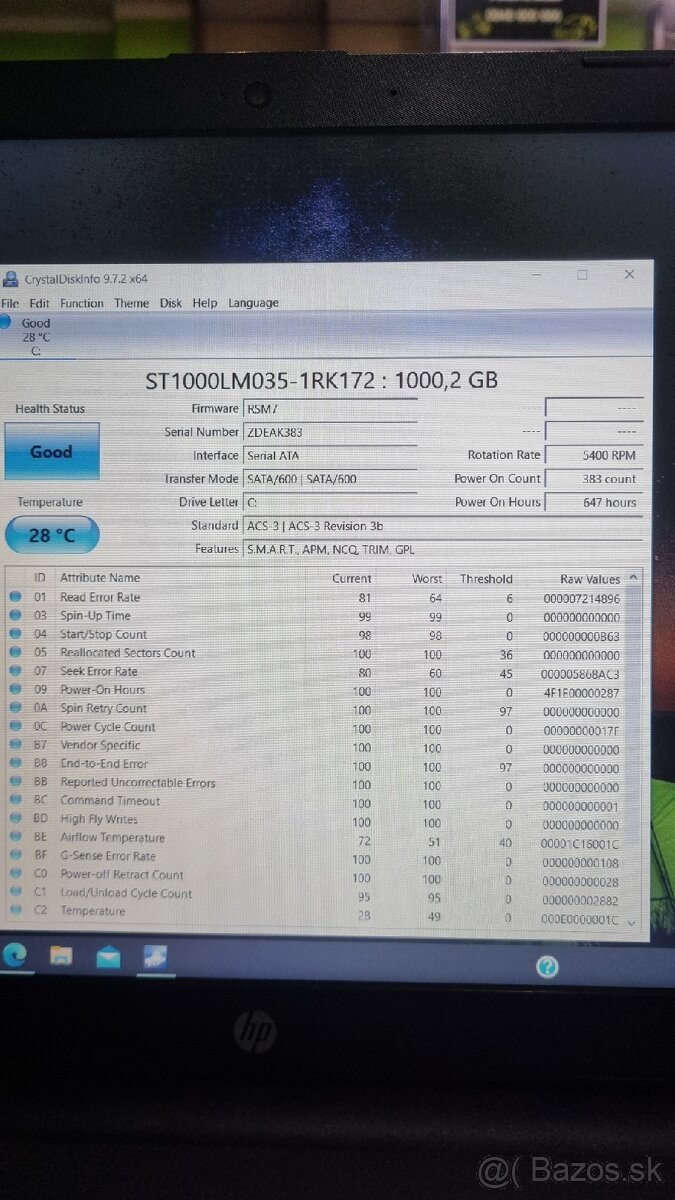
Task: Click the Current column header
Action: point(351,579)
